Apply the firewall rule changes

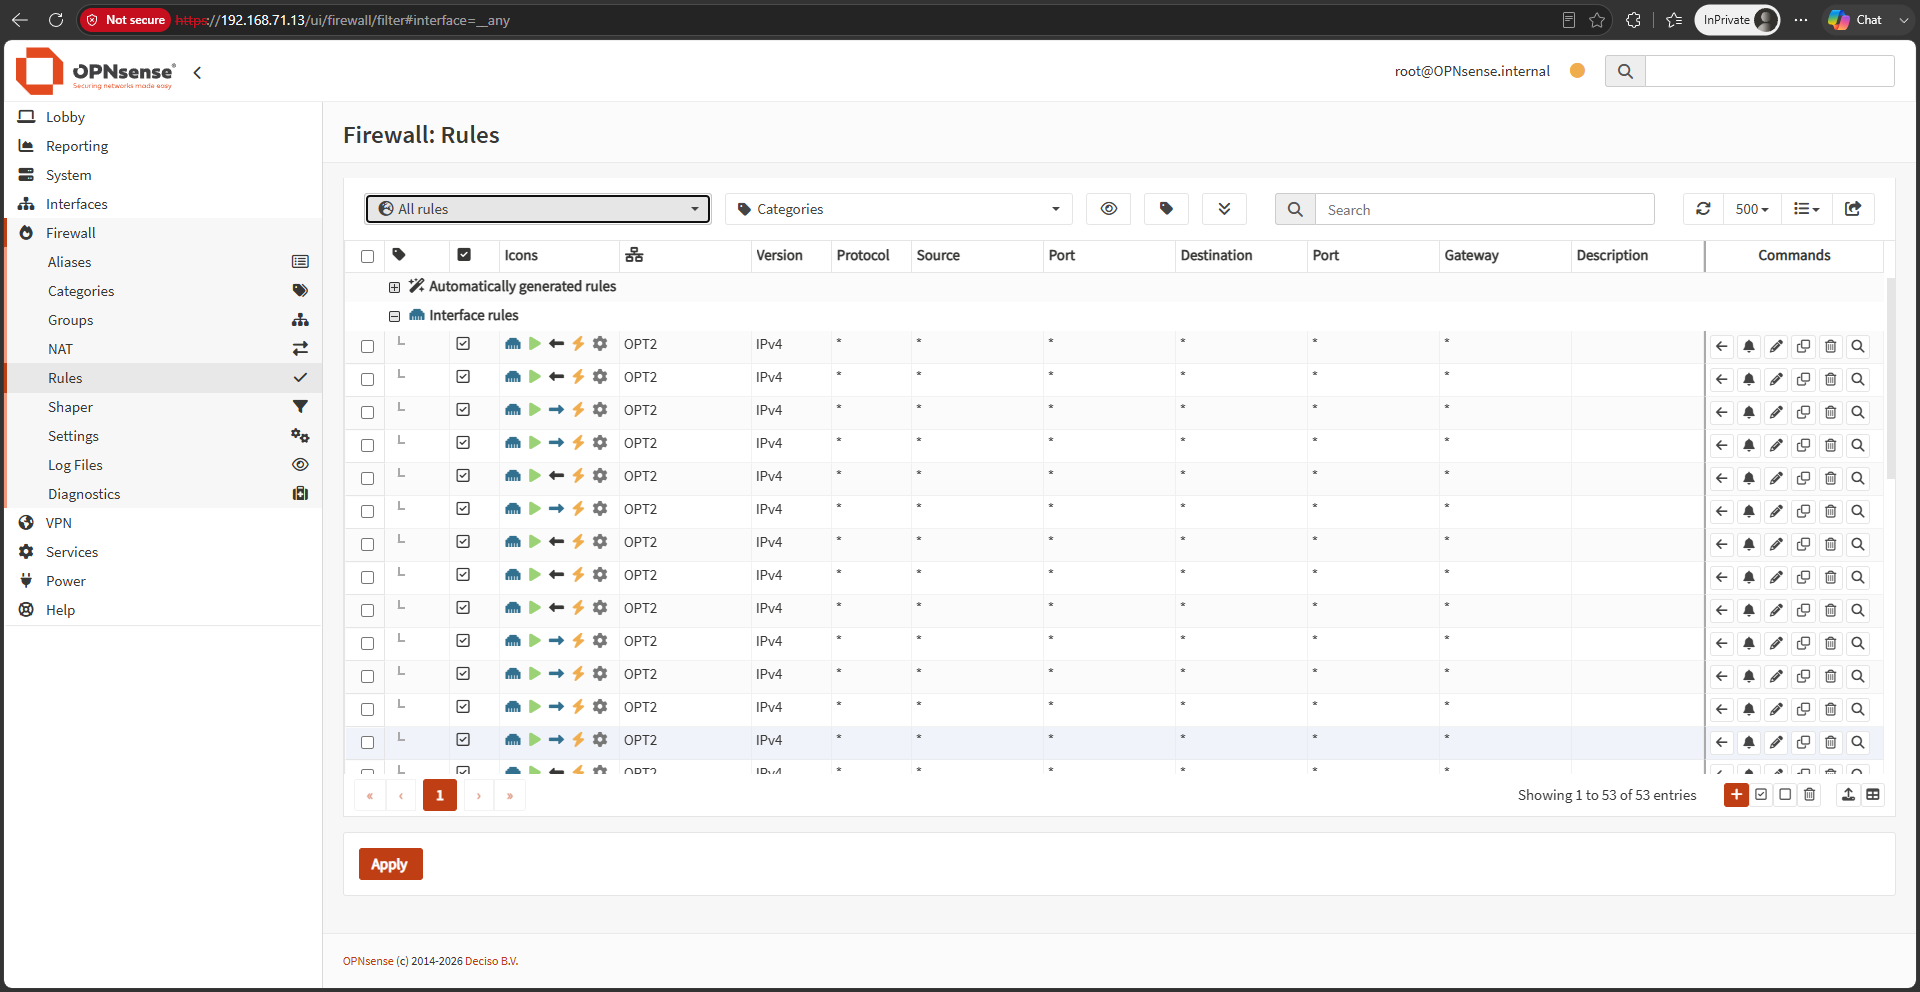click(x=390, y=864)
